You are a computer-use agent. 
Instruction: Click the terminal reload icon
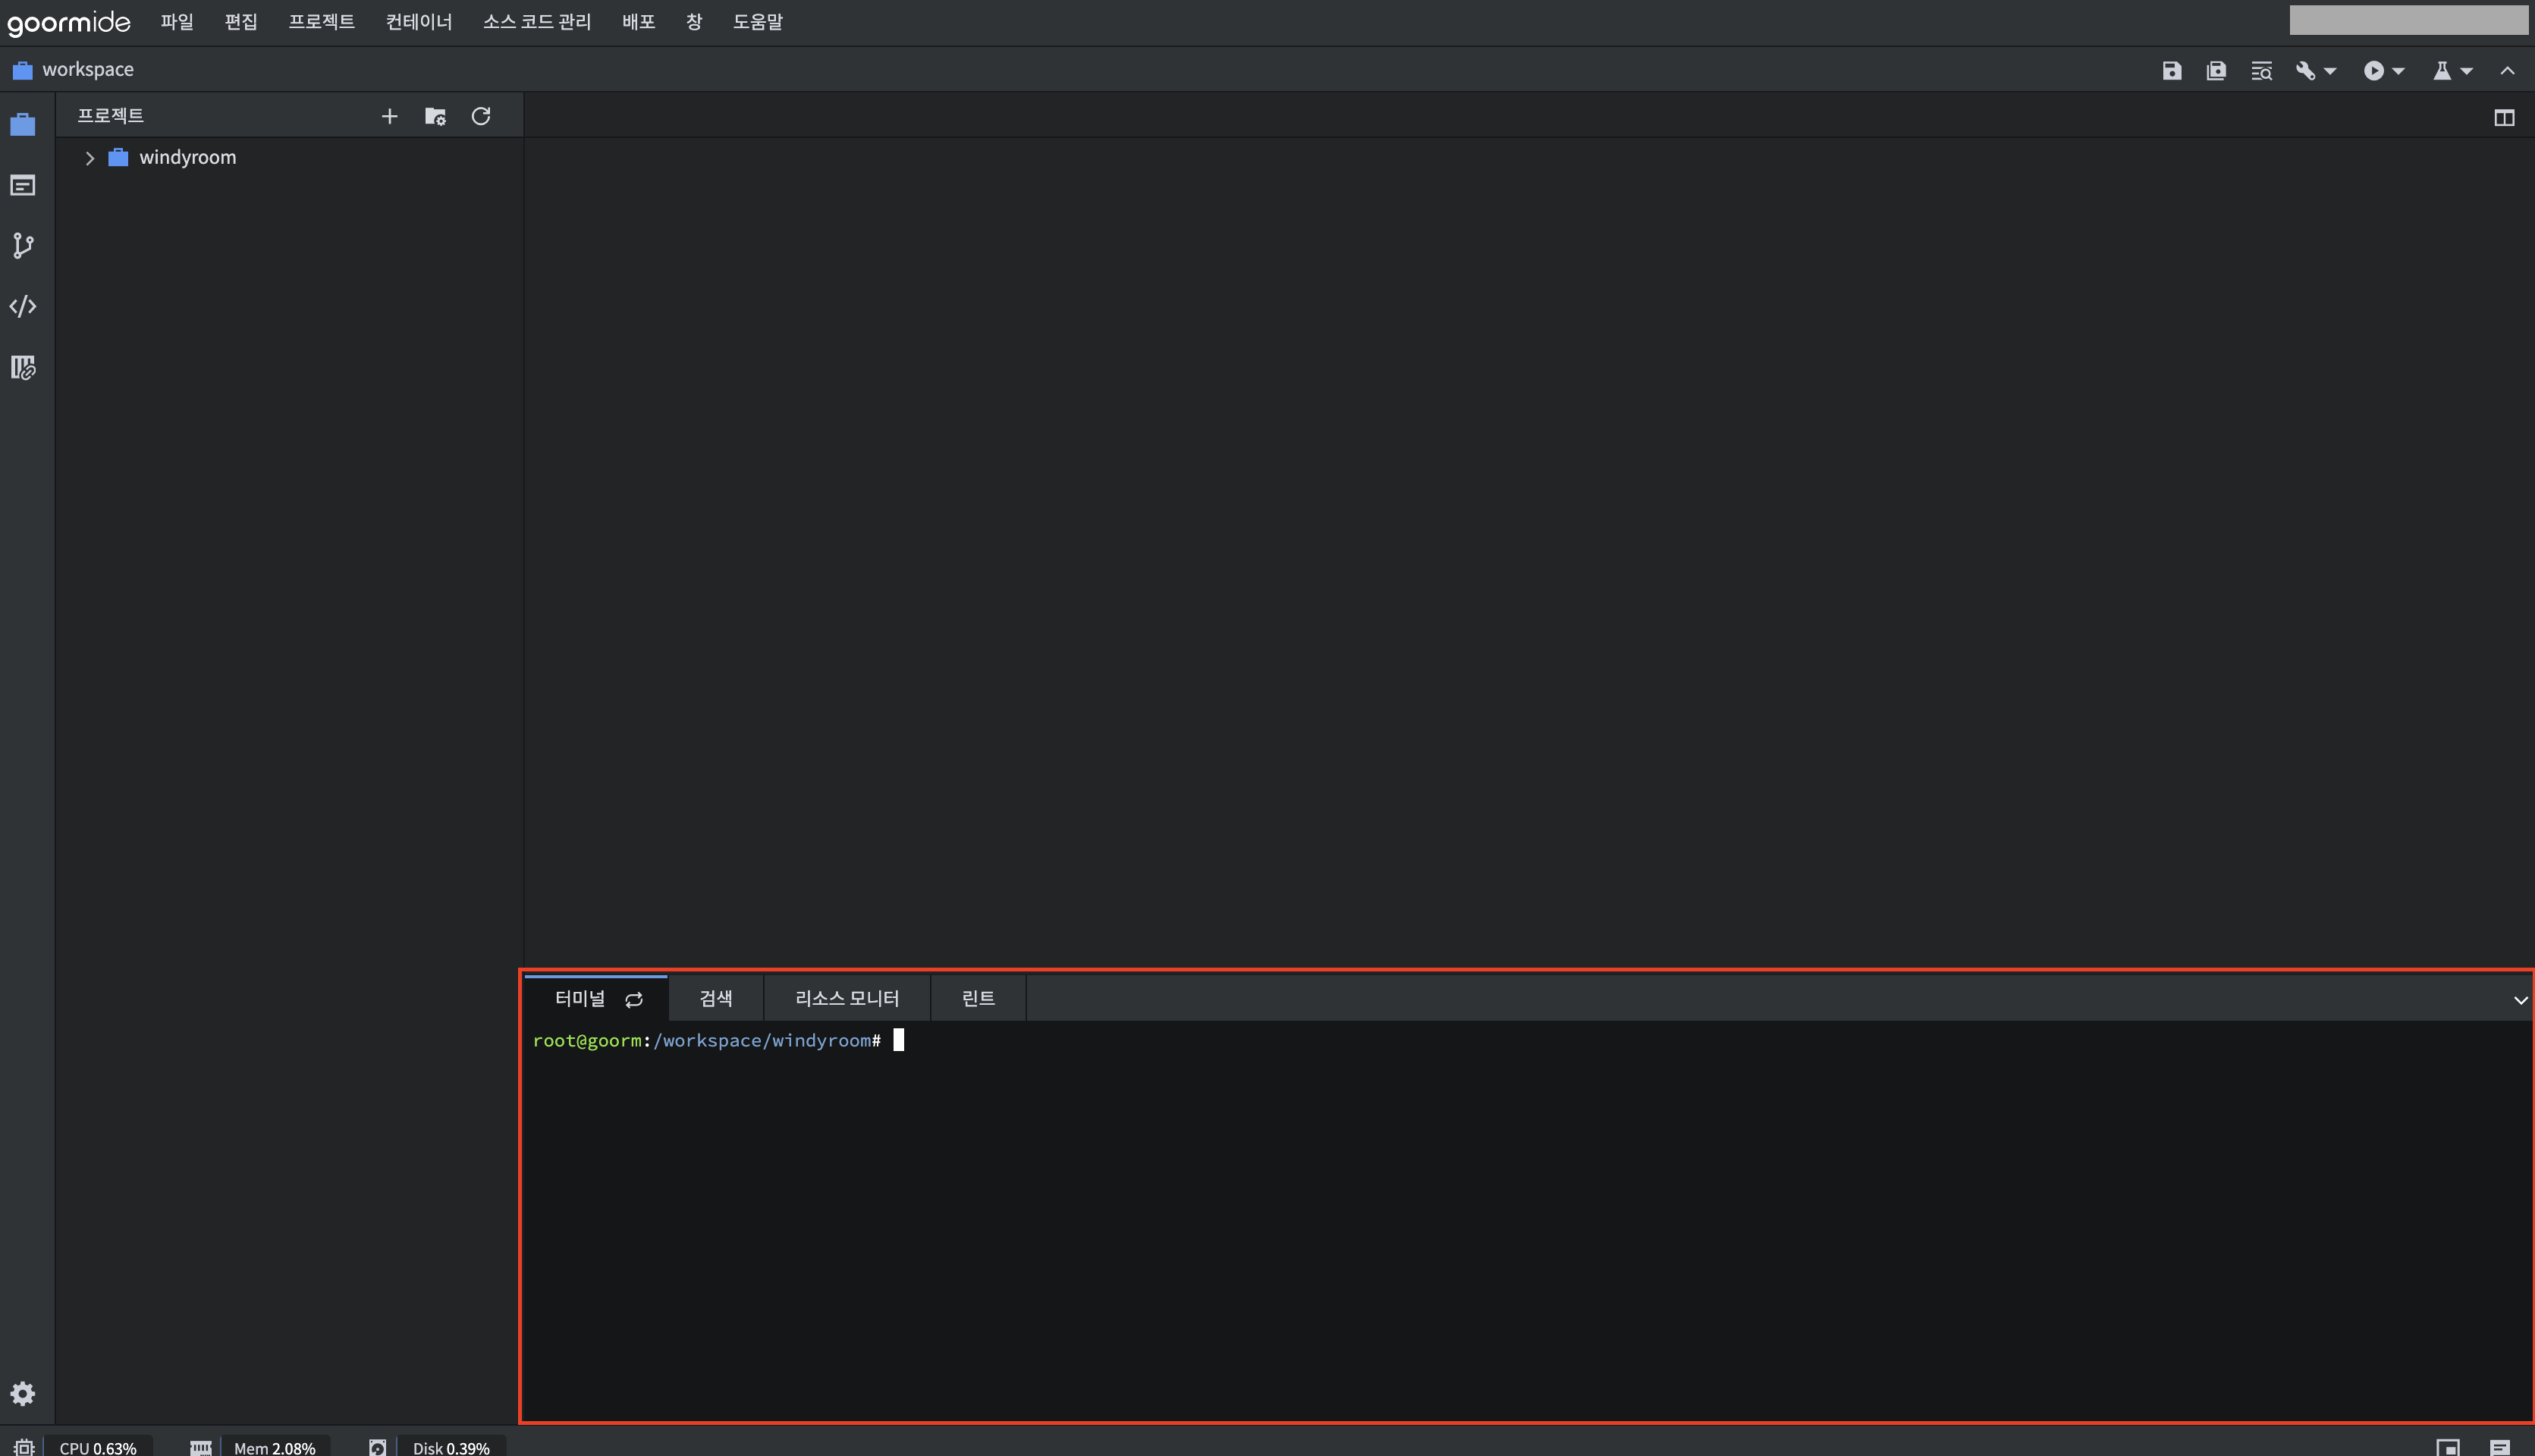[x=634, y=1000]
